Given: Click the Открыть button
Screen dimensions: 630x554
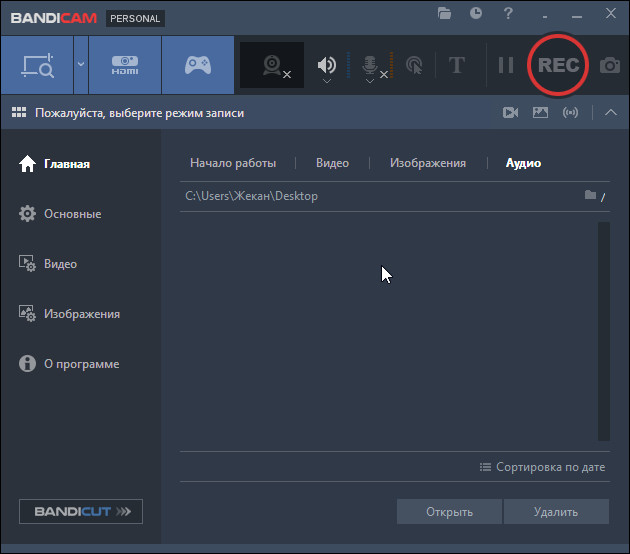Looking at the screenshot, I should coord(449,512).
